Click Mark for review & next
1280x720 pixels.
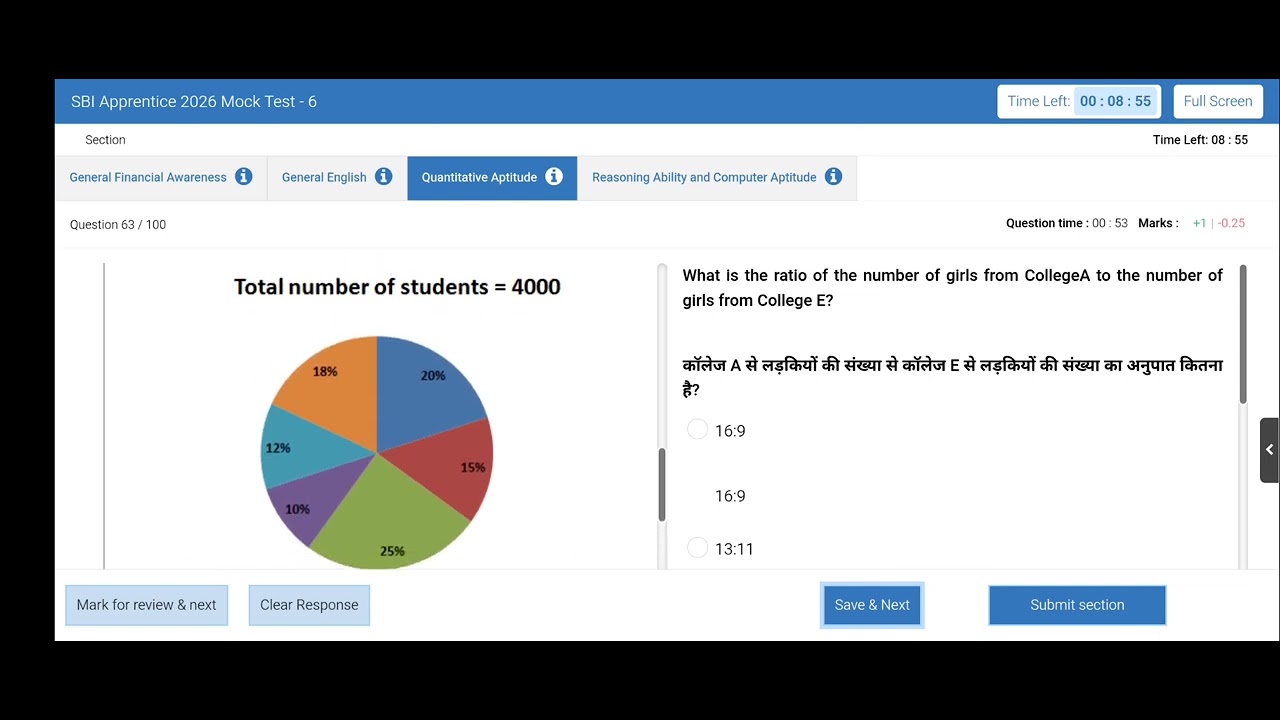[x=146, y=605]
